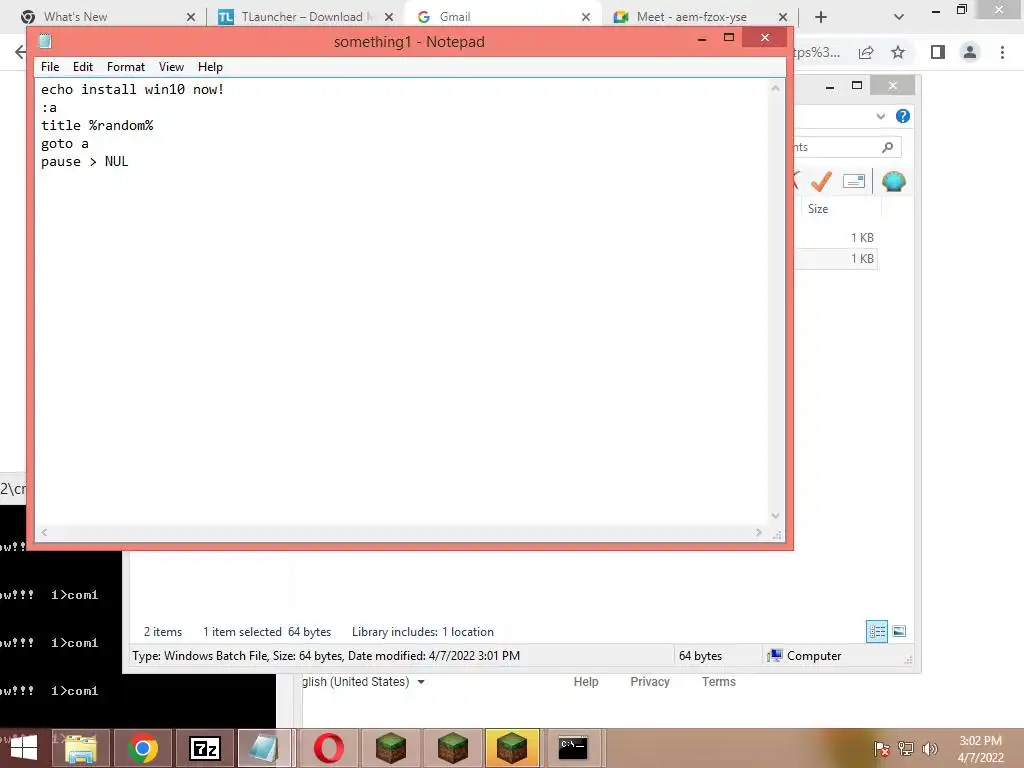Bookmark this page with the star icon

pyautogui.click(x=898, y=52)
